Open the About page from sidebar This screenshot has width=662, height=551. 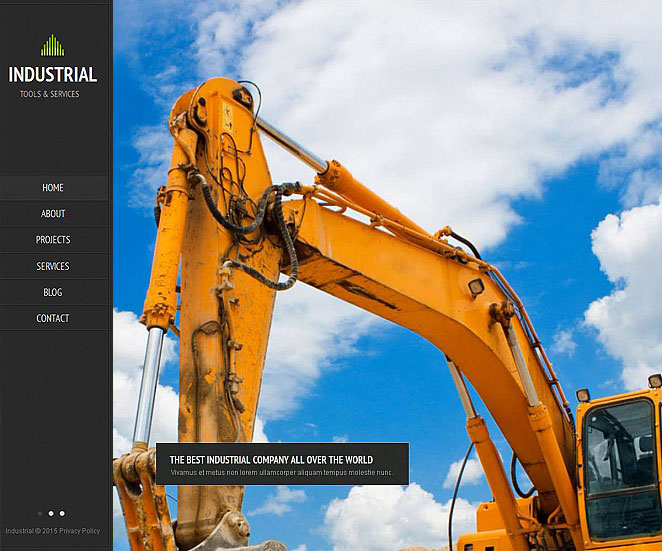tap(53, 214)
